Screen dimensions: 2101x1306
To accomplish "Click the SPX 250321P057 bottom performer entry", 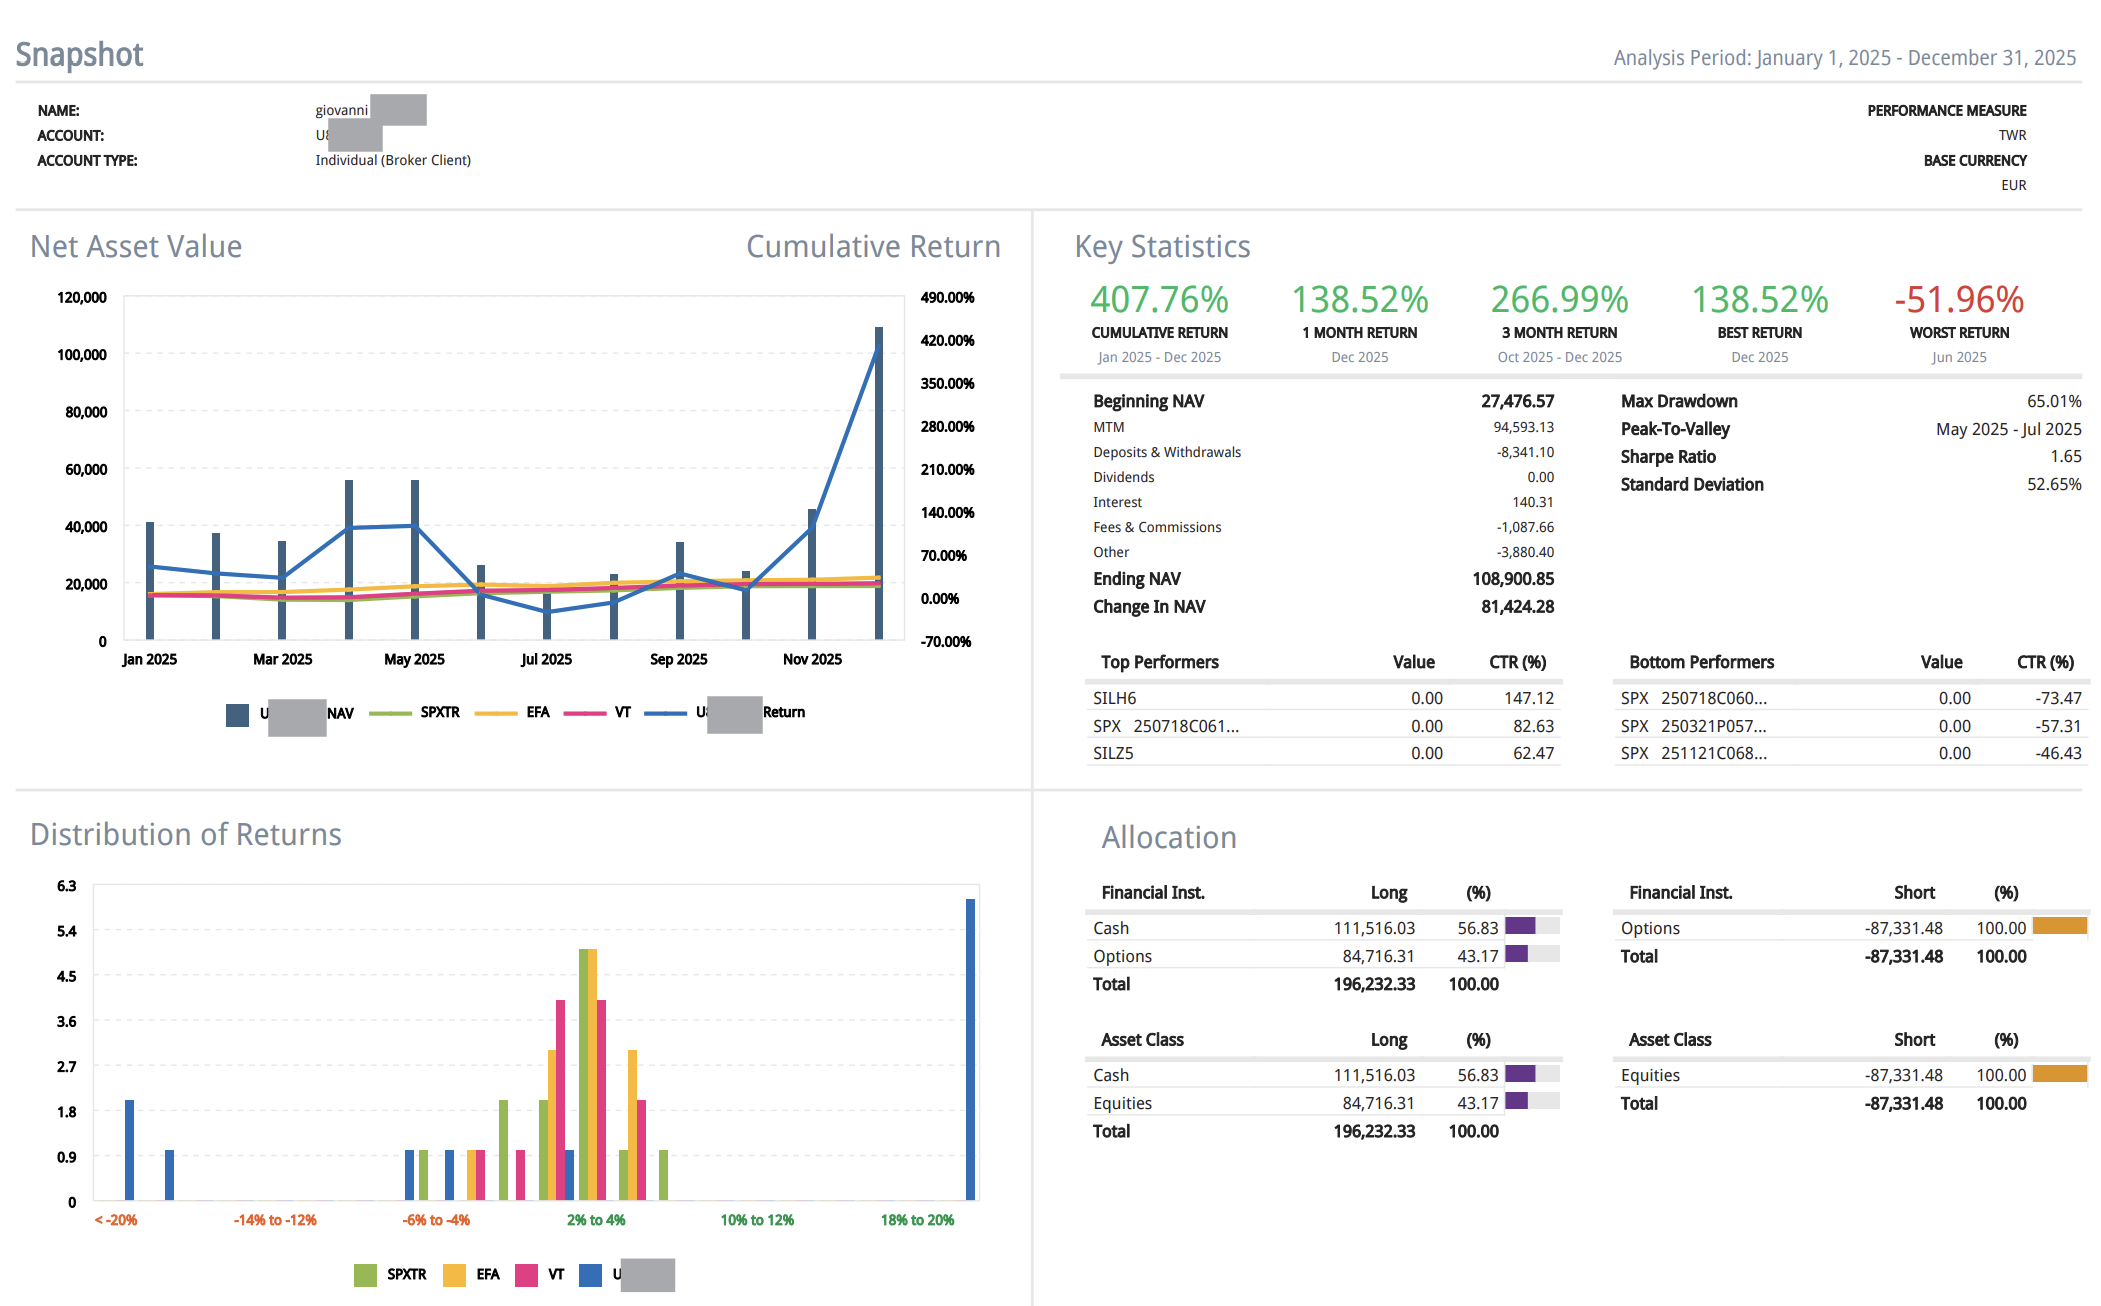I will [1693, 726].
